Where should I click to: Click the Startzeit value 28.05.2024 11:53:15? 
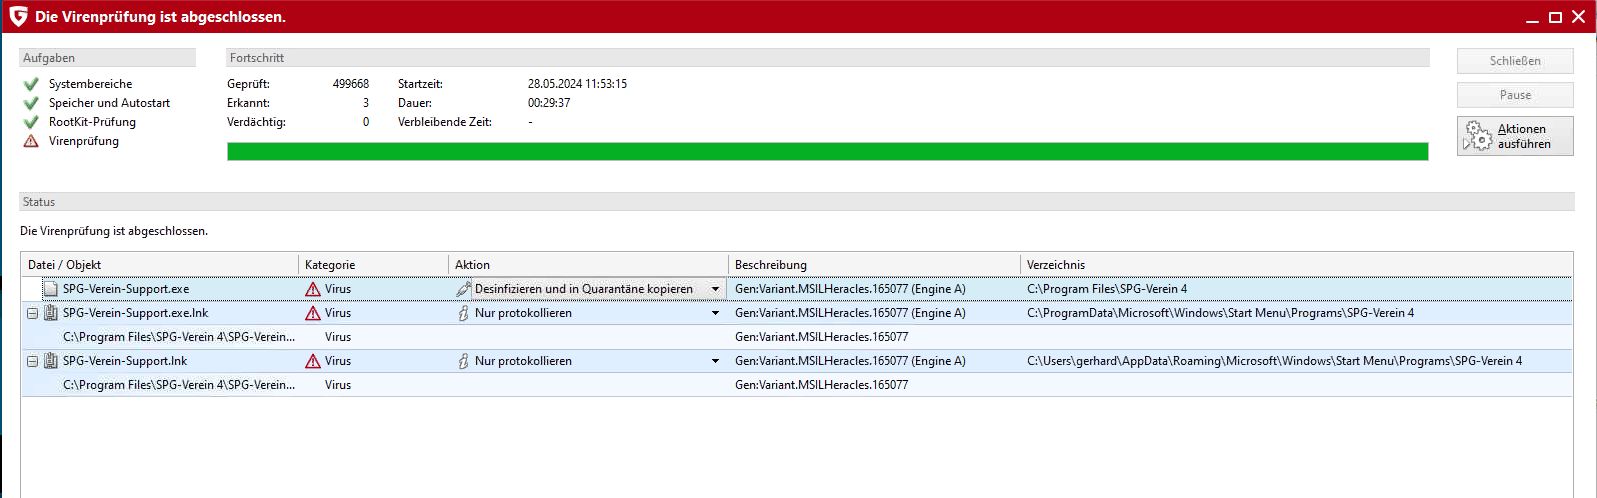click(x=577, y=84)
